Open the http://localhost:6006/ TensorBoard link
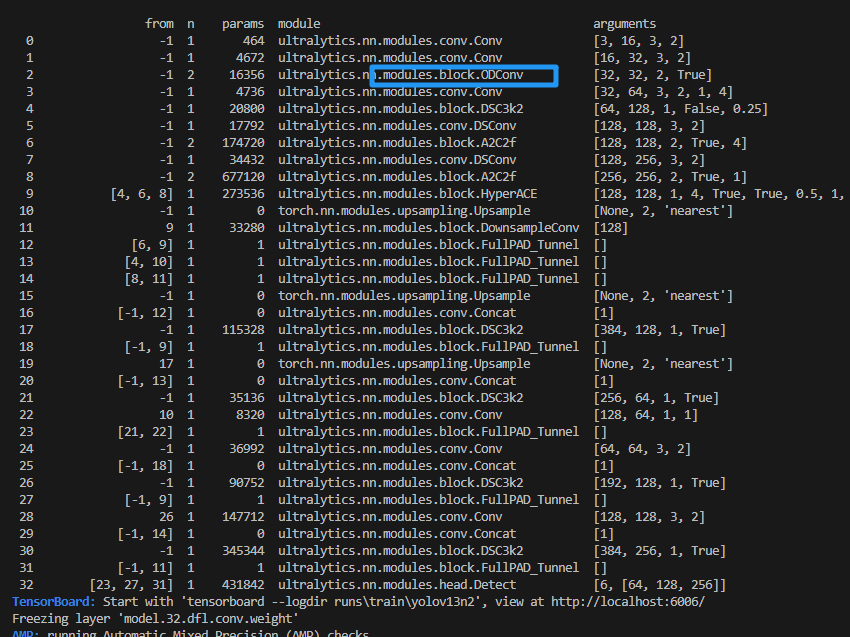Screen dimensions: 850x637 (628, 602)
